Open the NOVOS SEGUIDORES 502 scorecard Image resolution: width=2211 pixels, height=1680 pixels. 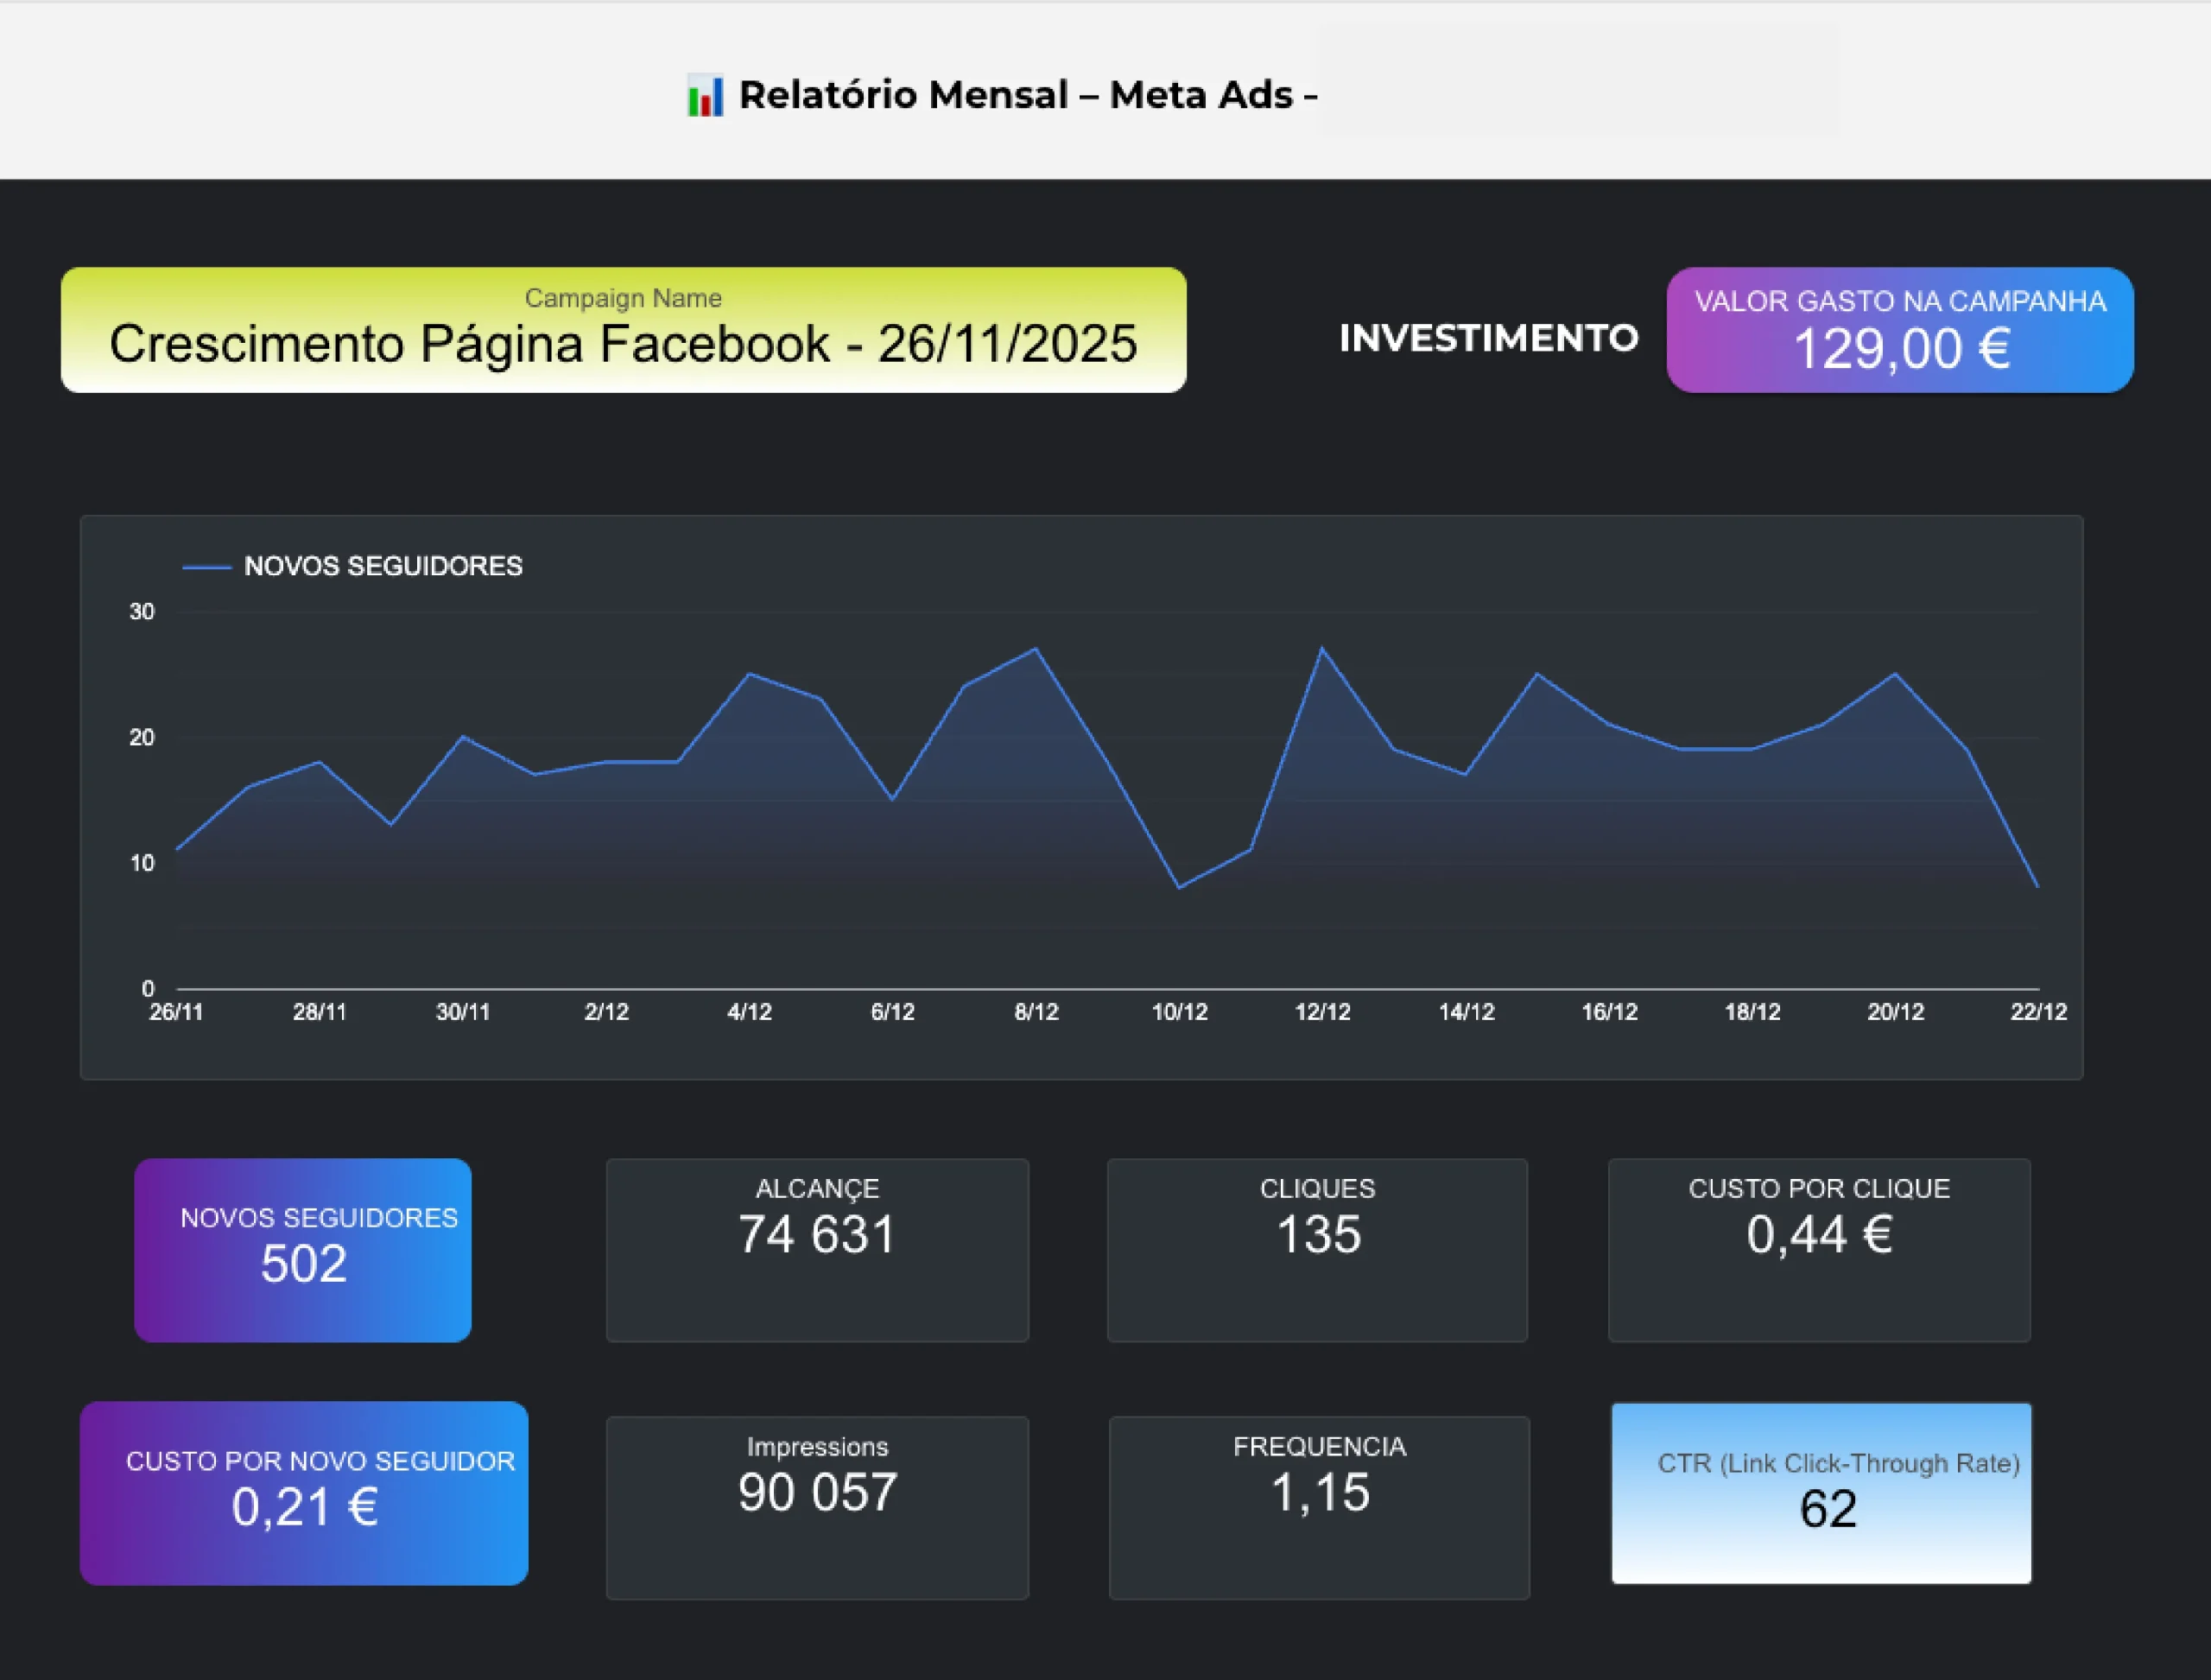pyautogui.click(x=303, y=1250)
